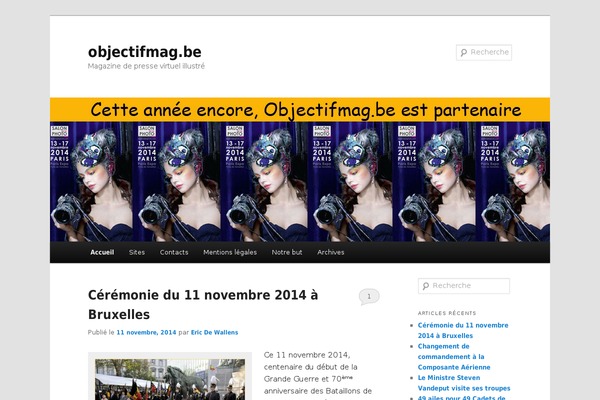This screenshot has width=600, height=400.
Task: Open the Sites menu item
Action: (137, 252)
